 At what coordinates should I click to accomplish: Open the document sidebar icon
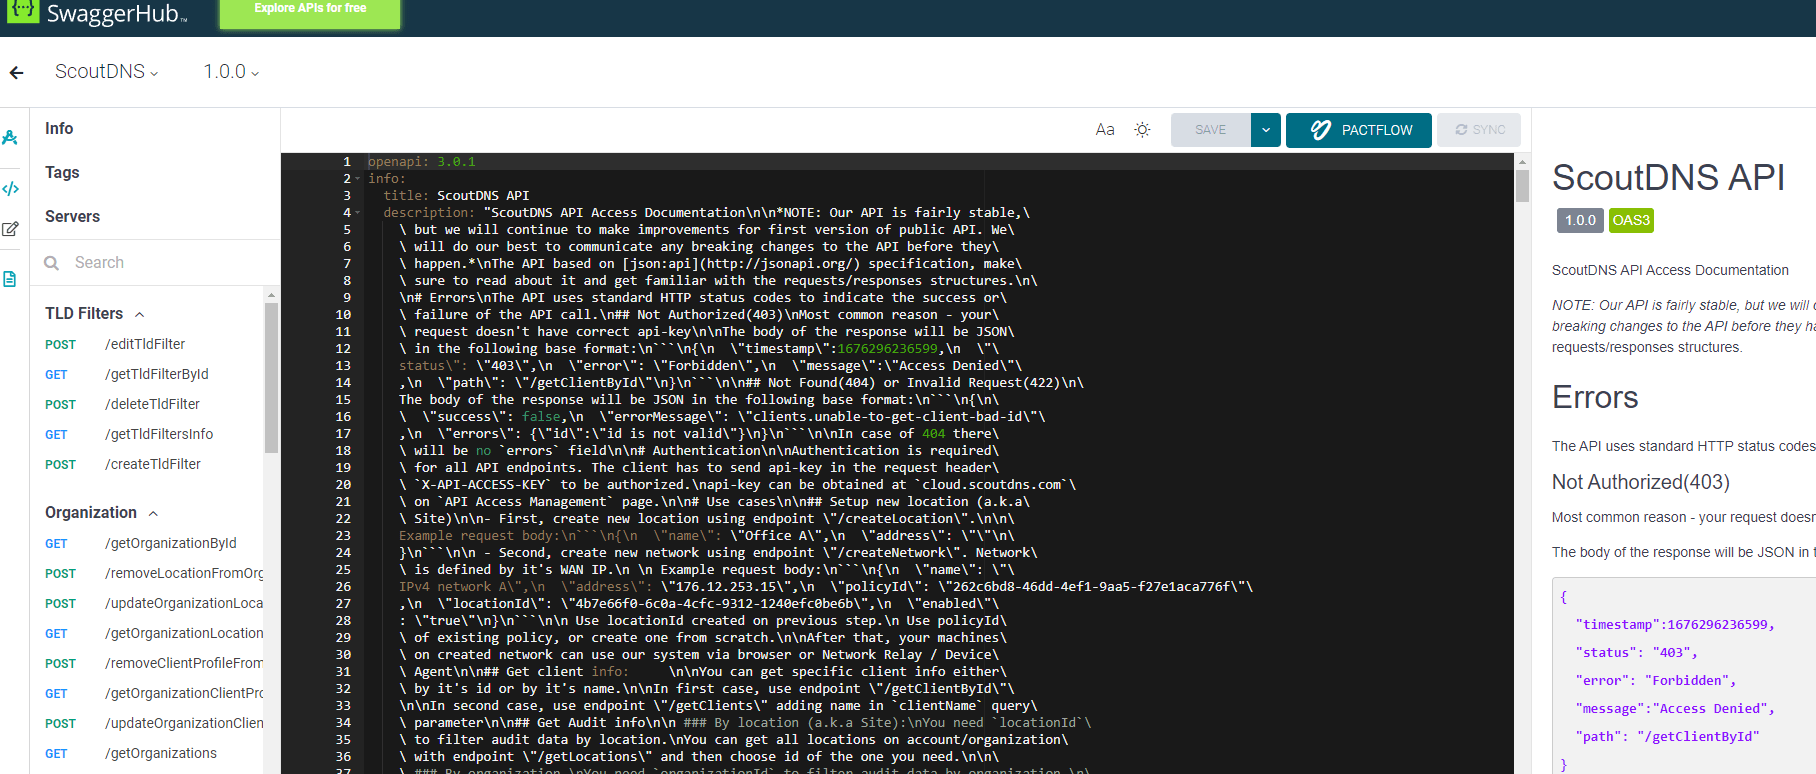10,279
